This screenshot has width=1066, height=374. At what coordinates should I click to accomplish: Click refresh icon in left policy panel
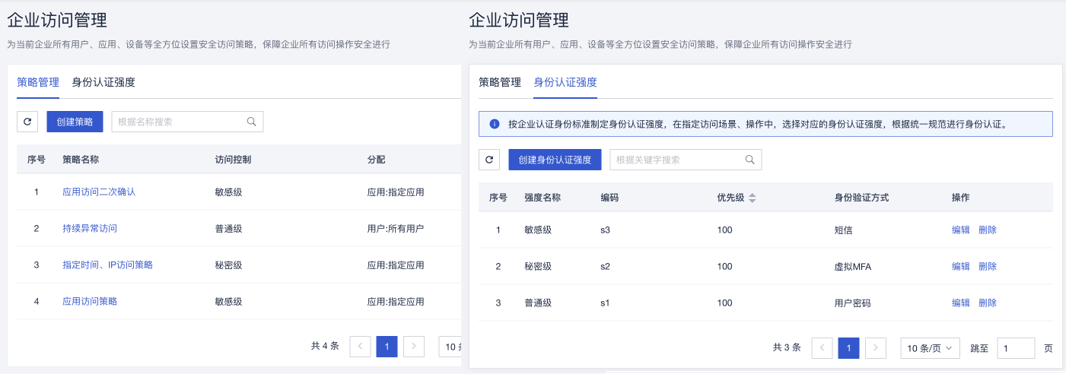coord(27,122)
